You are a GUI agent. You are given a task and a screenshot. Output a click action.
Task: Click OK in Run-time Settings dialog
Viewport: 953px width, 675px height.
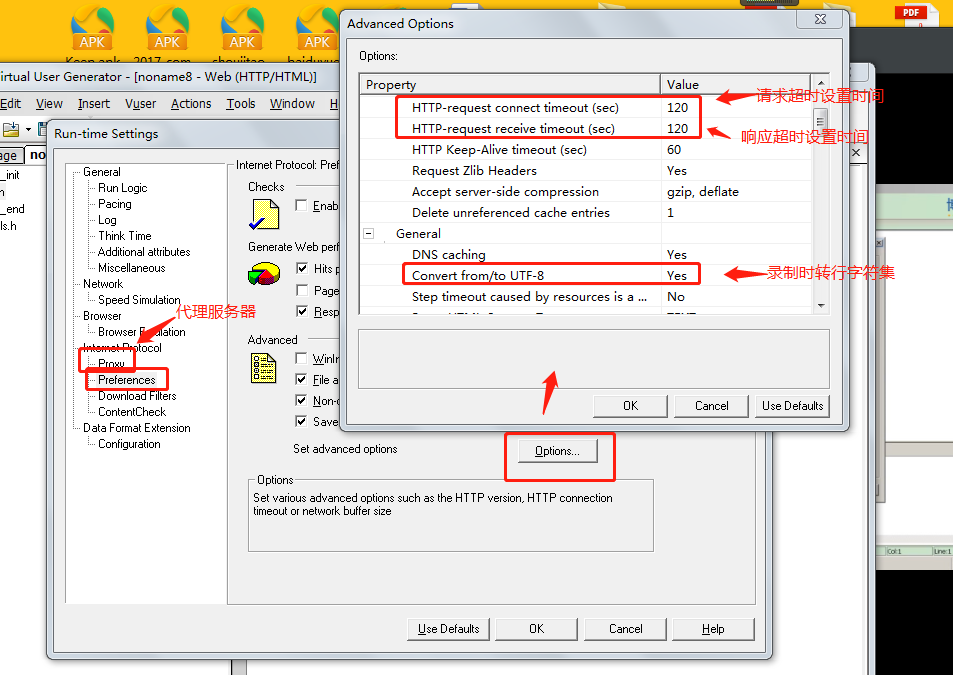tap(536, 629)
